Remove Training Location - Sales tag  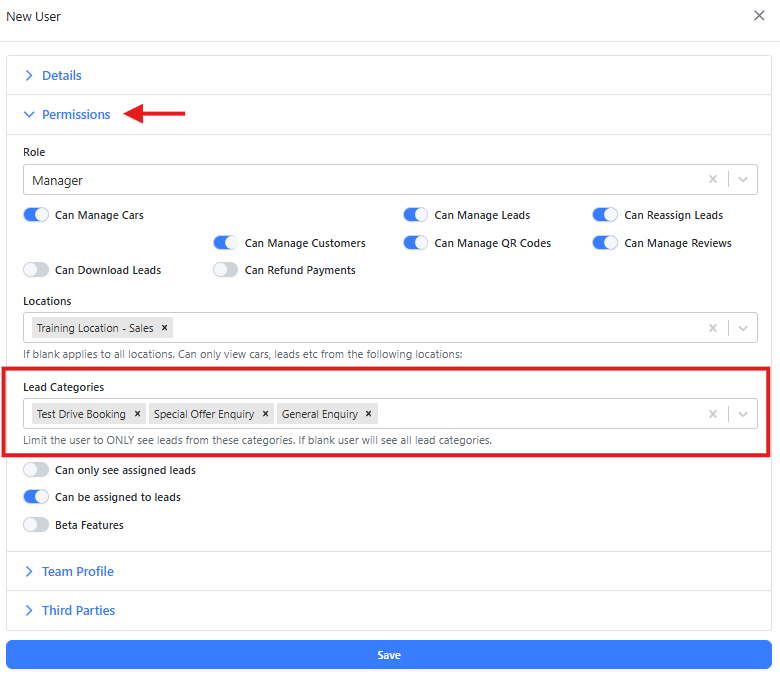(x=164, y=328)
